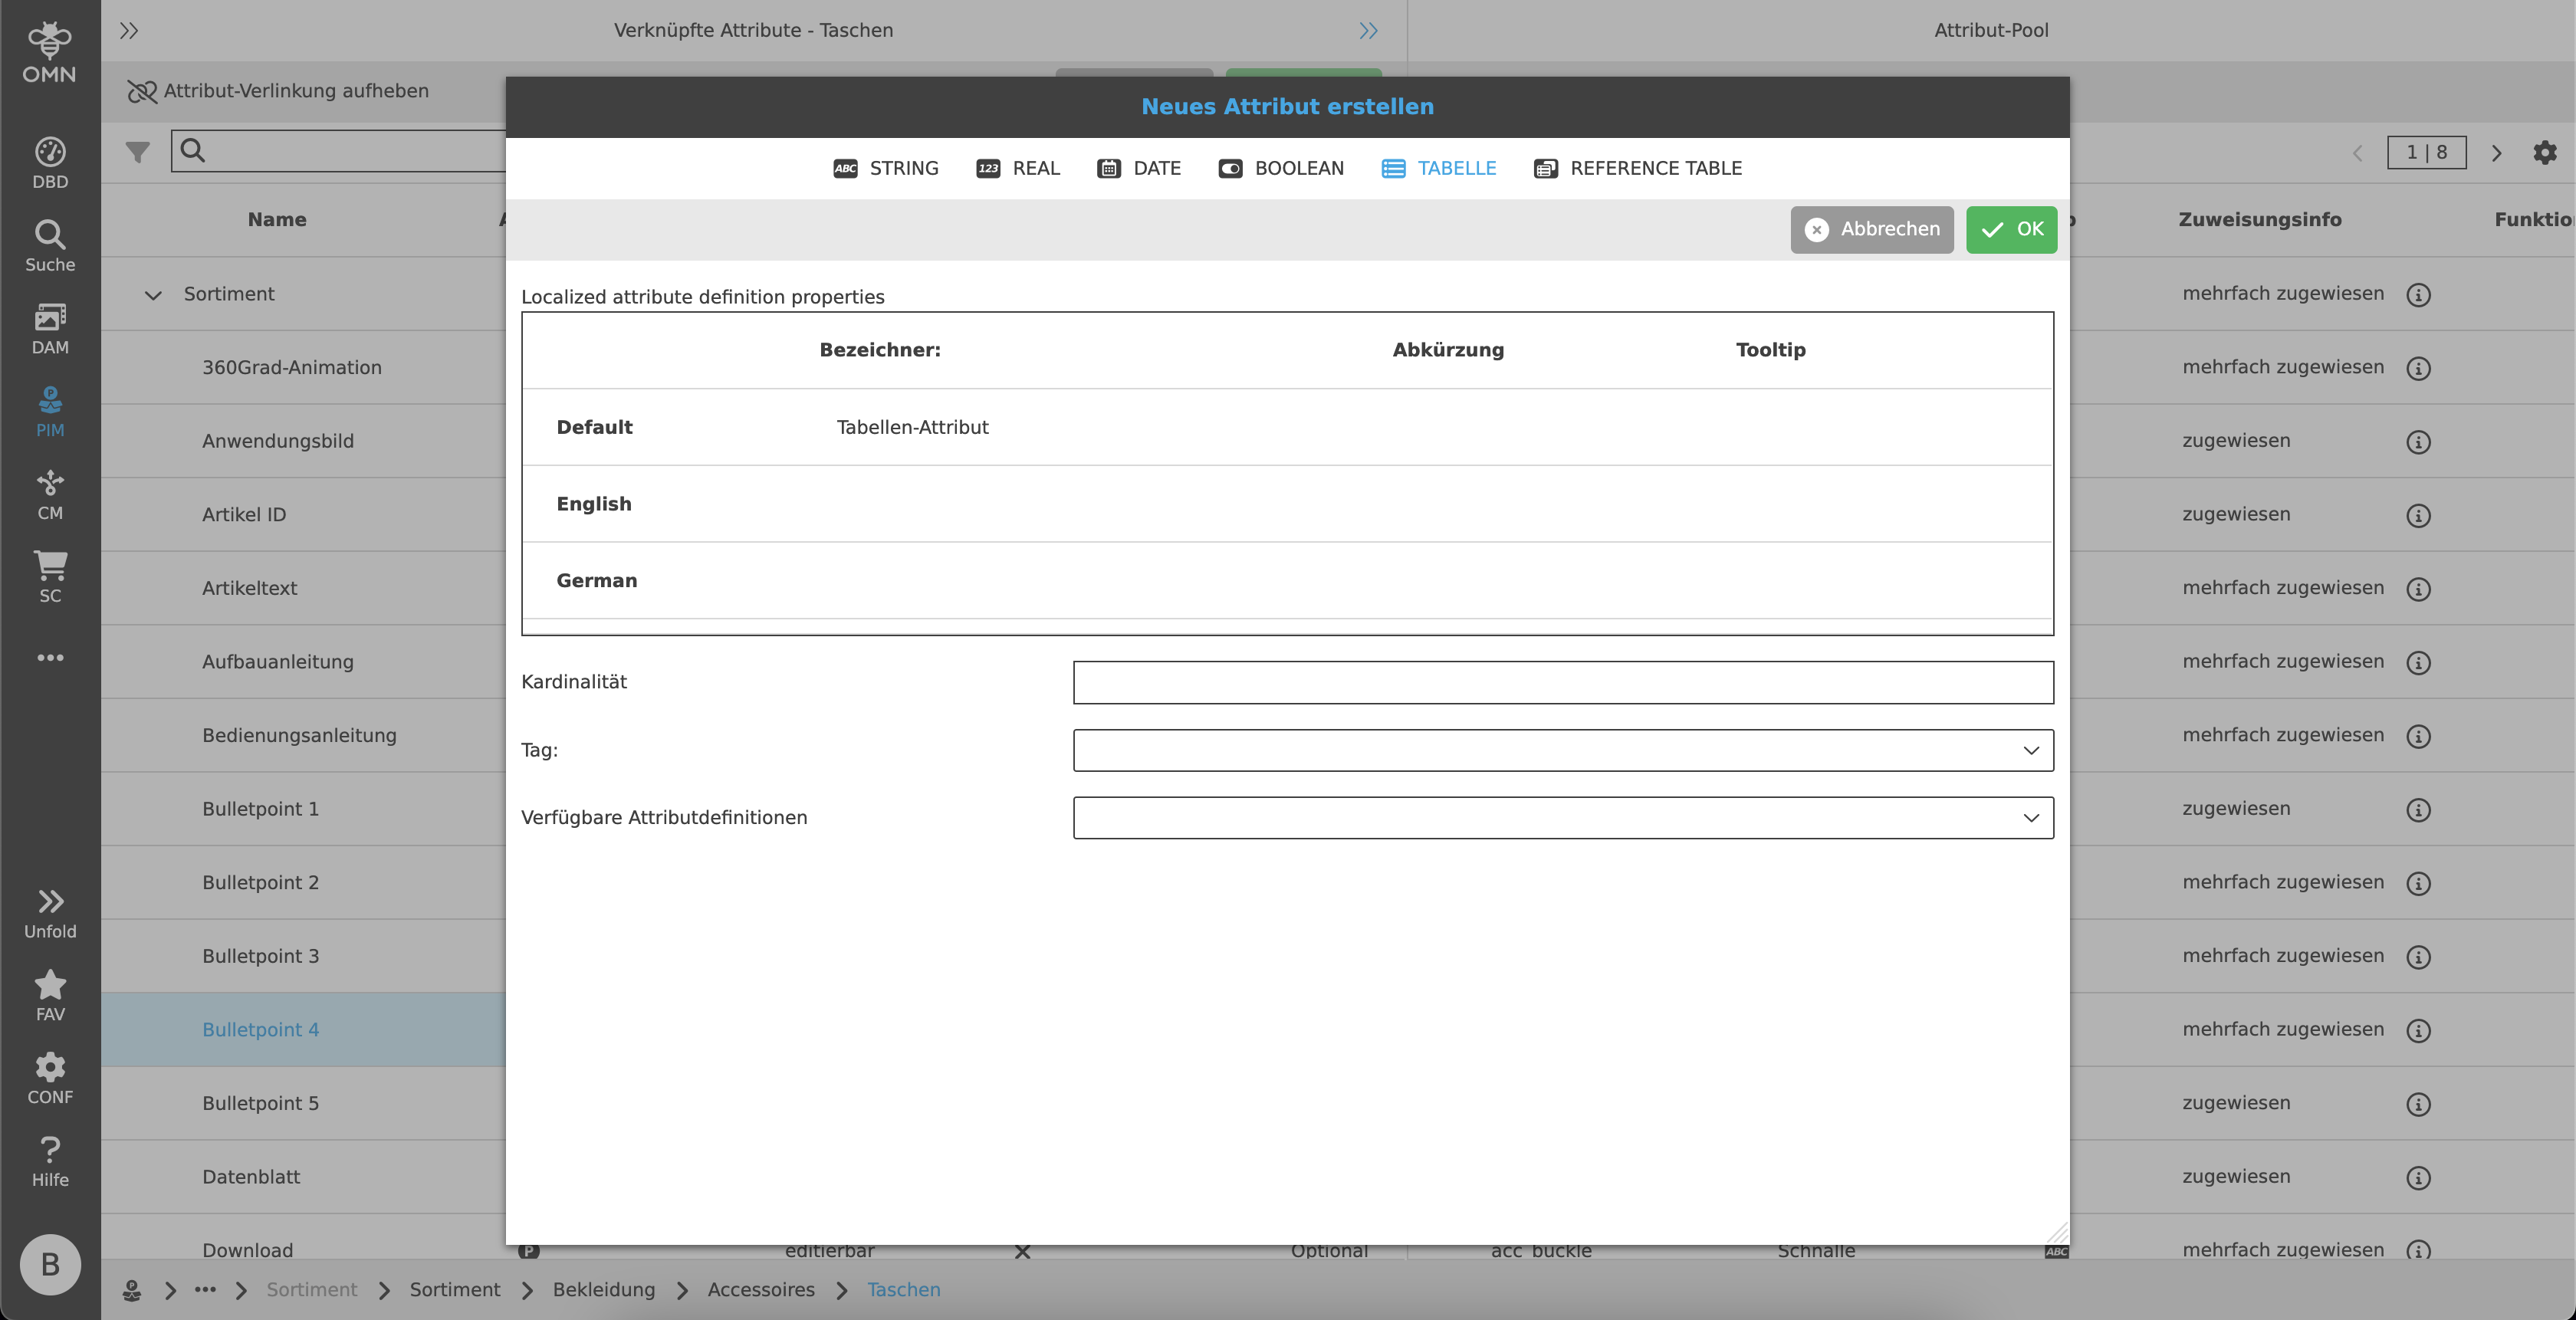
Task: Expand Verfügbare Attributdefinitionen dropdown
Action: point(1562,818)
